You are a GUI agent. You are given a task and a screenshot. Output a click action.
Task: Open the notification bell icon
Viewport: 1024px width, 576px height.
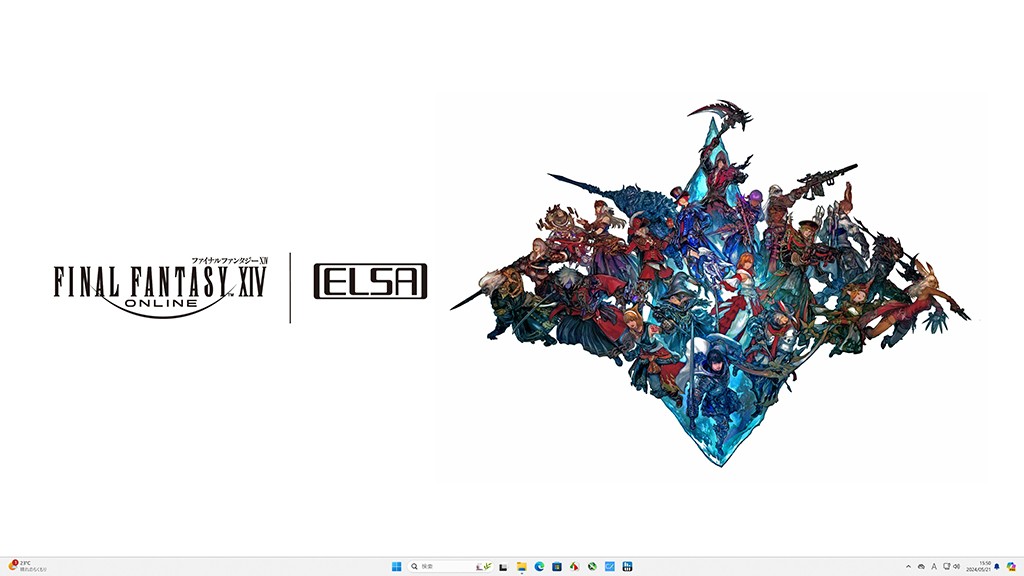click(997, 566)
